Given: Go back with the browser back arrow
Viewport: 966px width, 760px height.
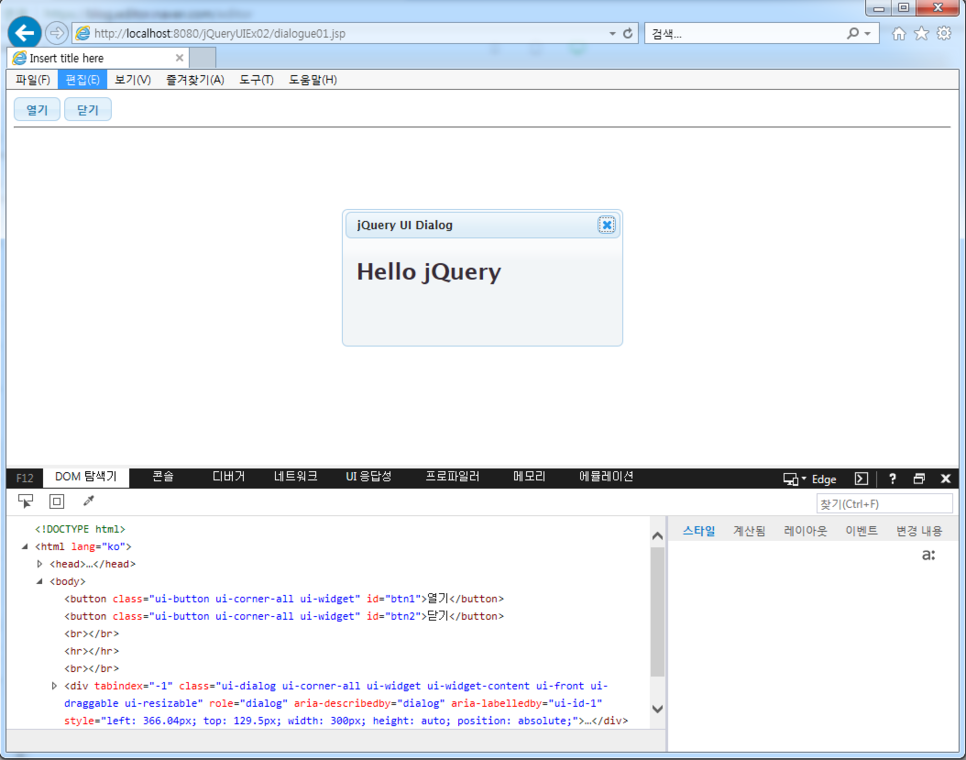Looking at the screenshot, I should coord(25,33).
